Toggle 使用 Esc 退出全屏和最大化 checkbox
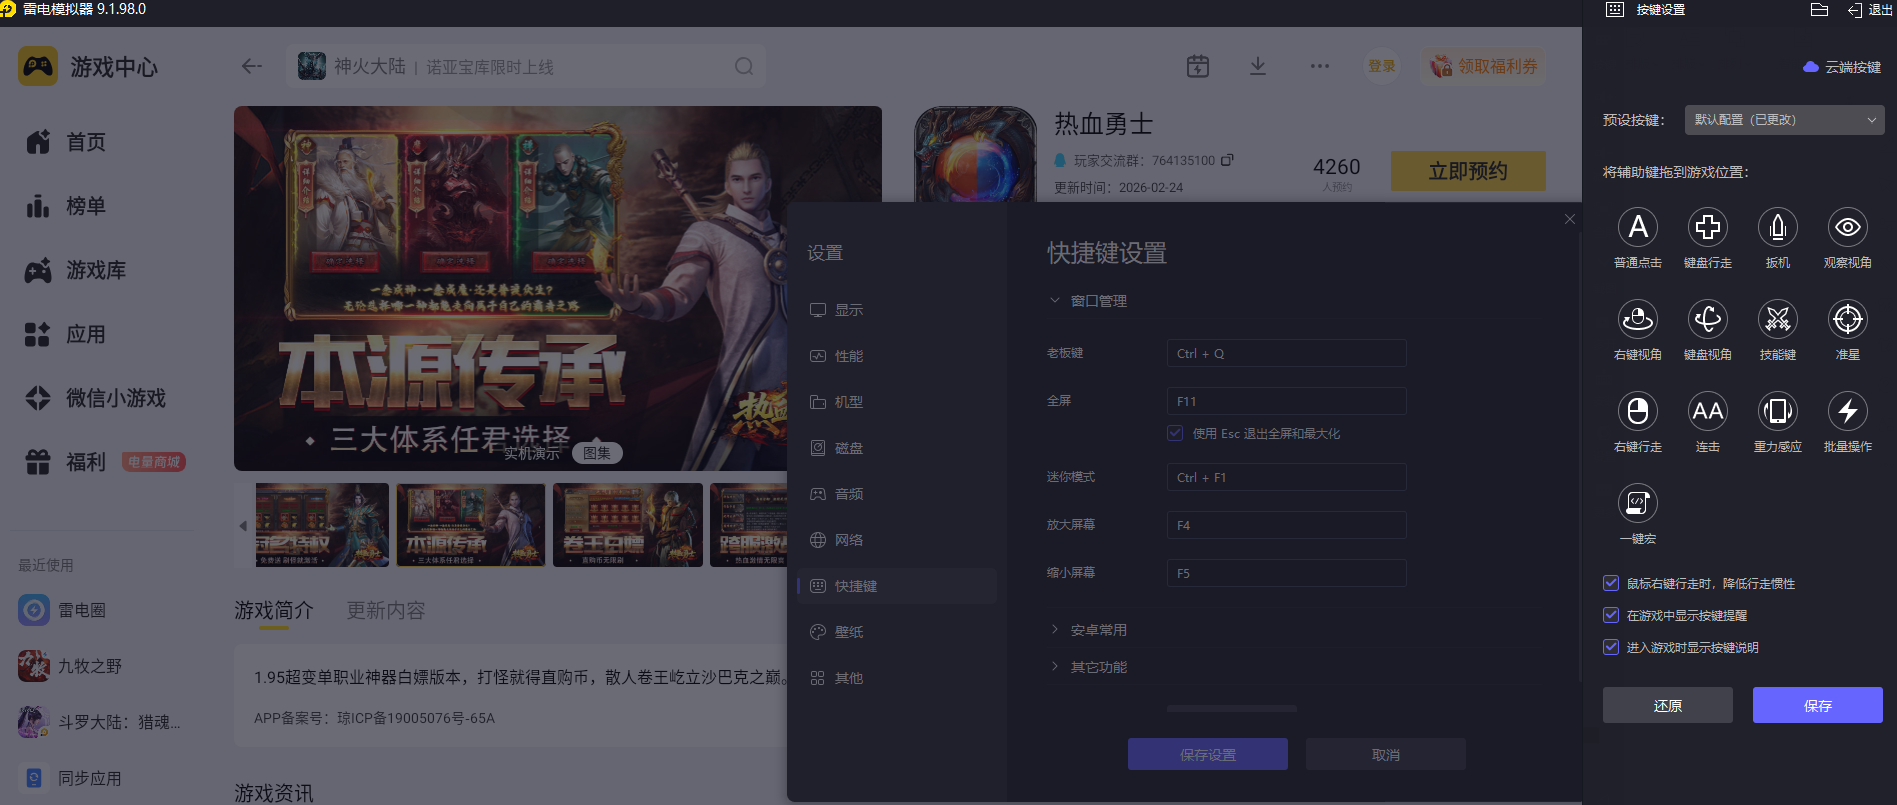The width and height of the screenshot is (1897, 805). (x=1175, y=433)
